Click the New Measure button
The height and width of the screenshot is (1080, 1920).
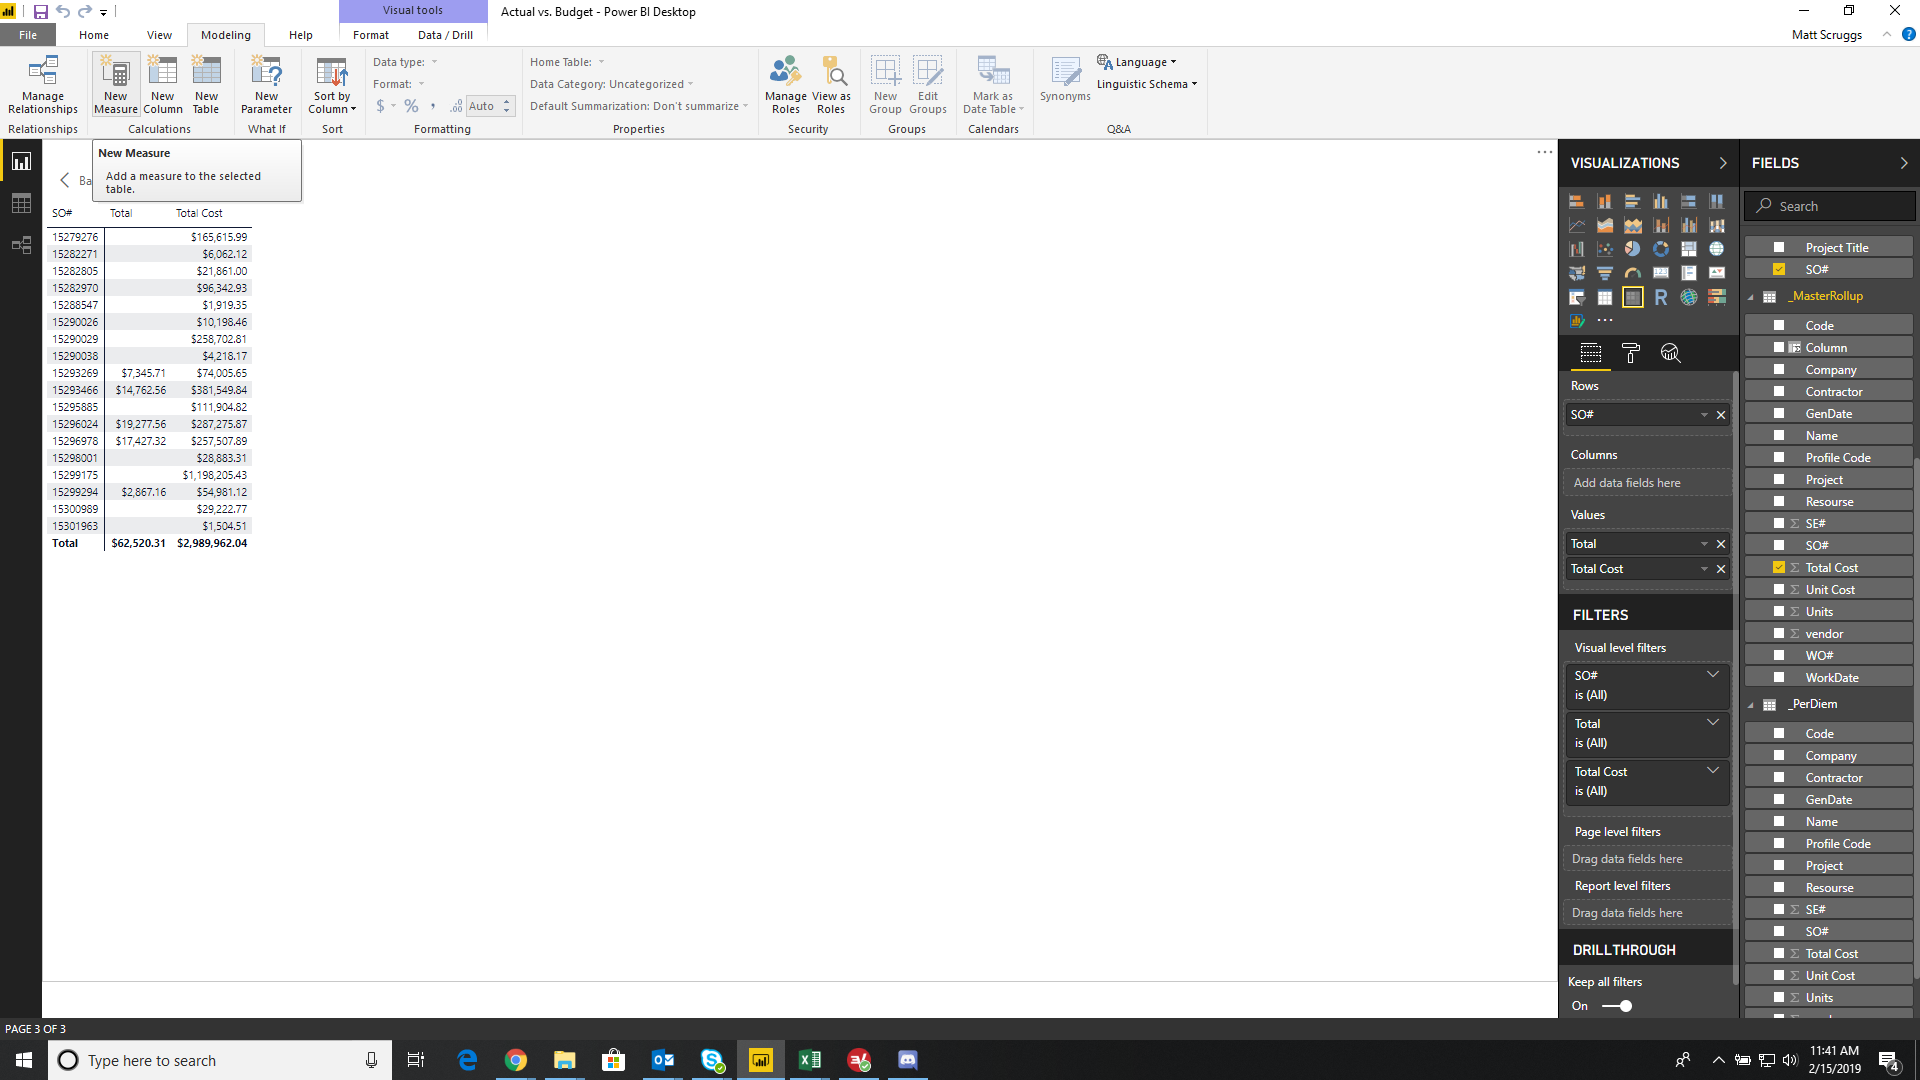[116, 85]
